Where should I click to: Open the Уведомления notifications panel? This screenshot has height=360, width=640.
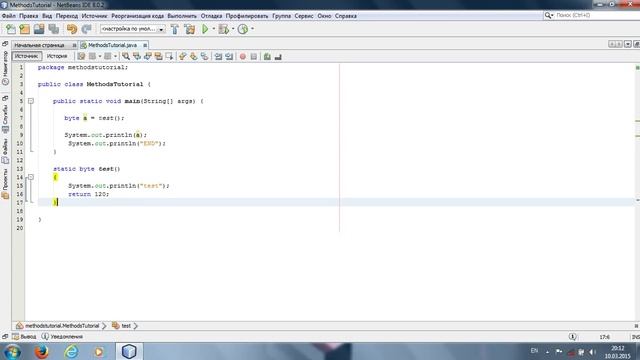[62, 337]
